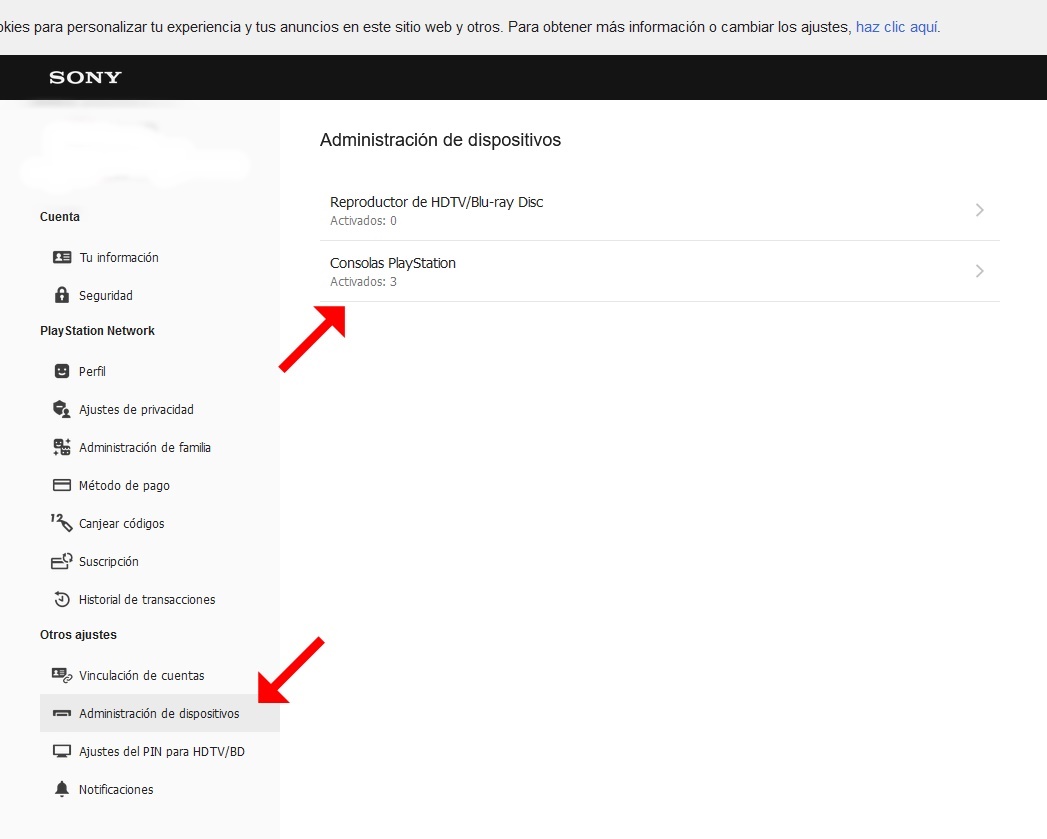
Task: Click the Método de pago card icon
Action: [62, 485]
